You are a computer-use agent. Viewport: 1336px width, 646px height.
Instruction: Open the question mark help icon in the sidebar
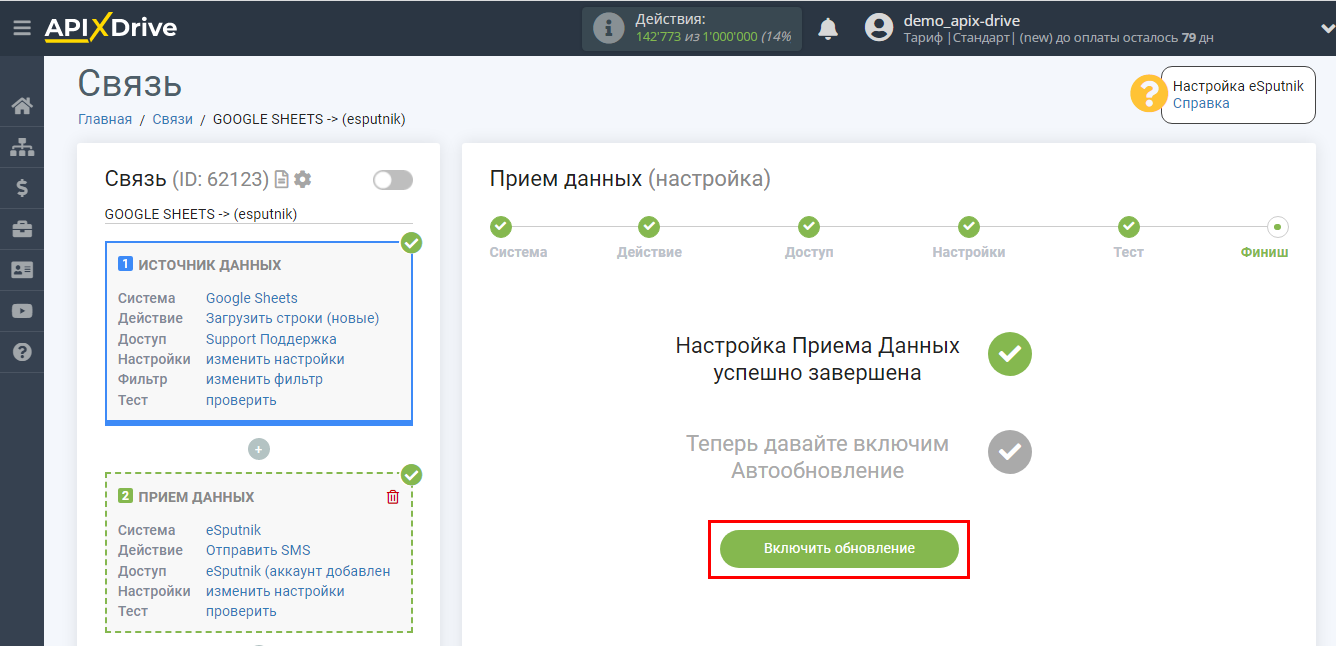tap(22, 352)
